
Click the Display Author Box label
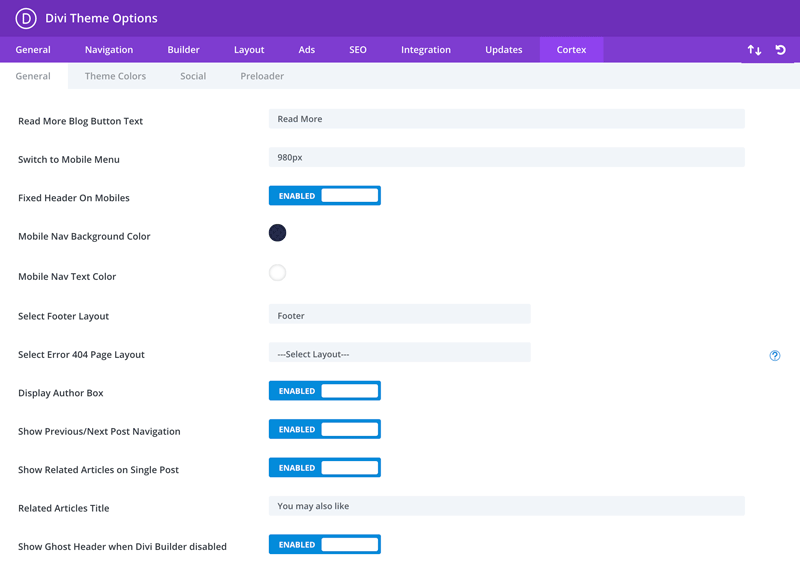tap(61, 393)
